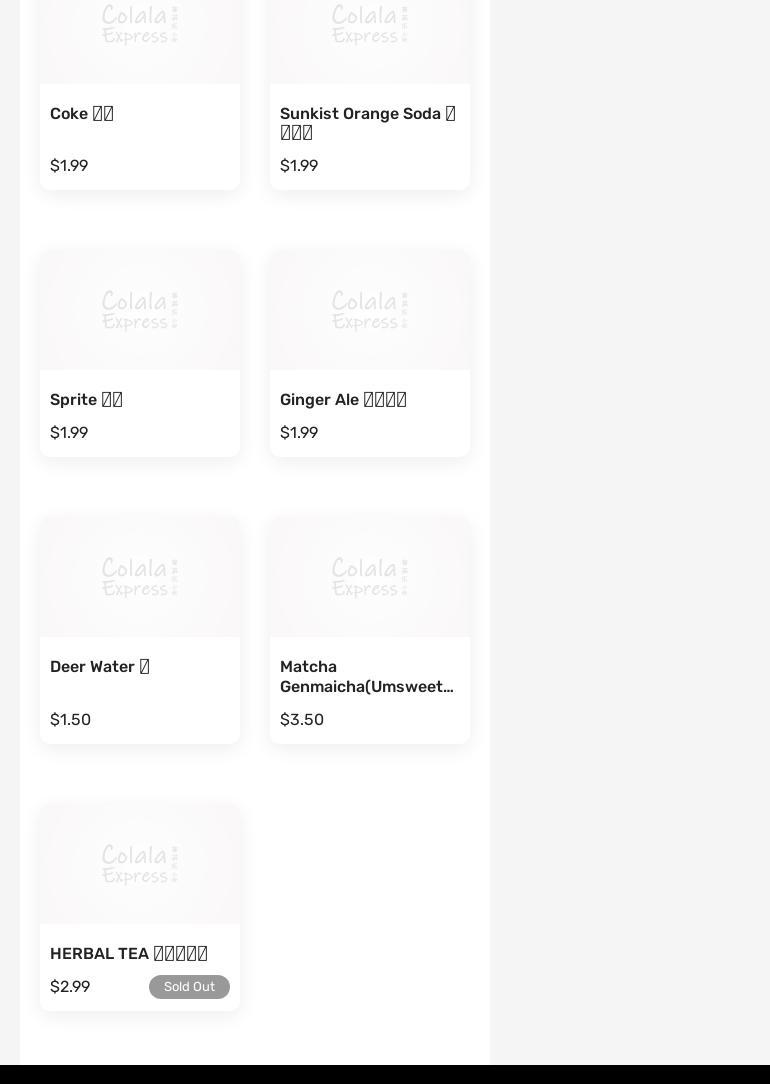
Task: Click the HERBAL TEA product image
Action: [x=140, y=864]
